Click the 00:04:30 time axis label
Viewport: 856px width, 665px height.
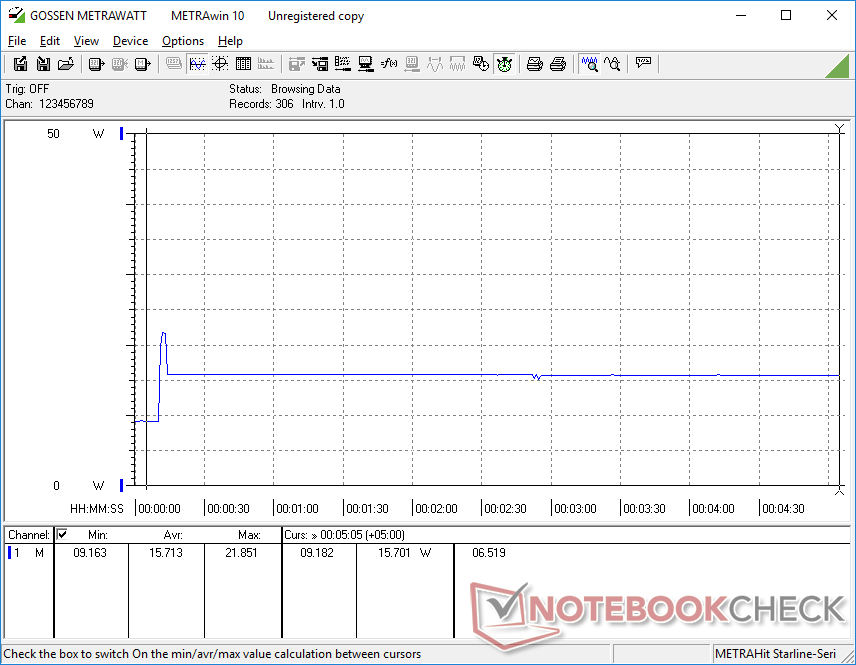[x=783, y=508]
